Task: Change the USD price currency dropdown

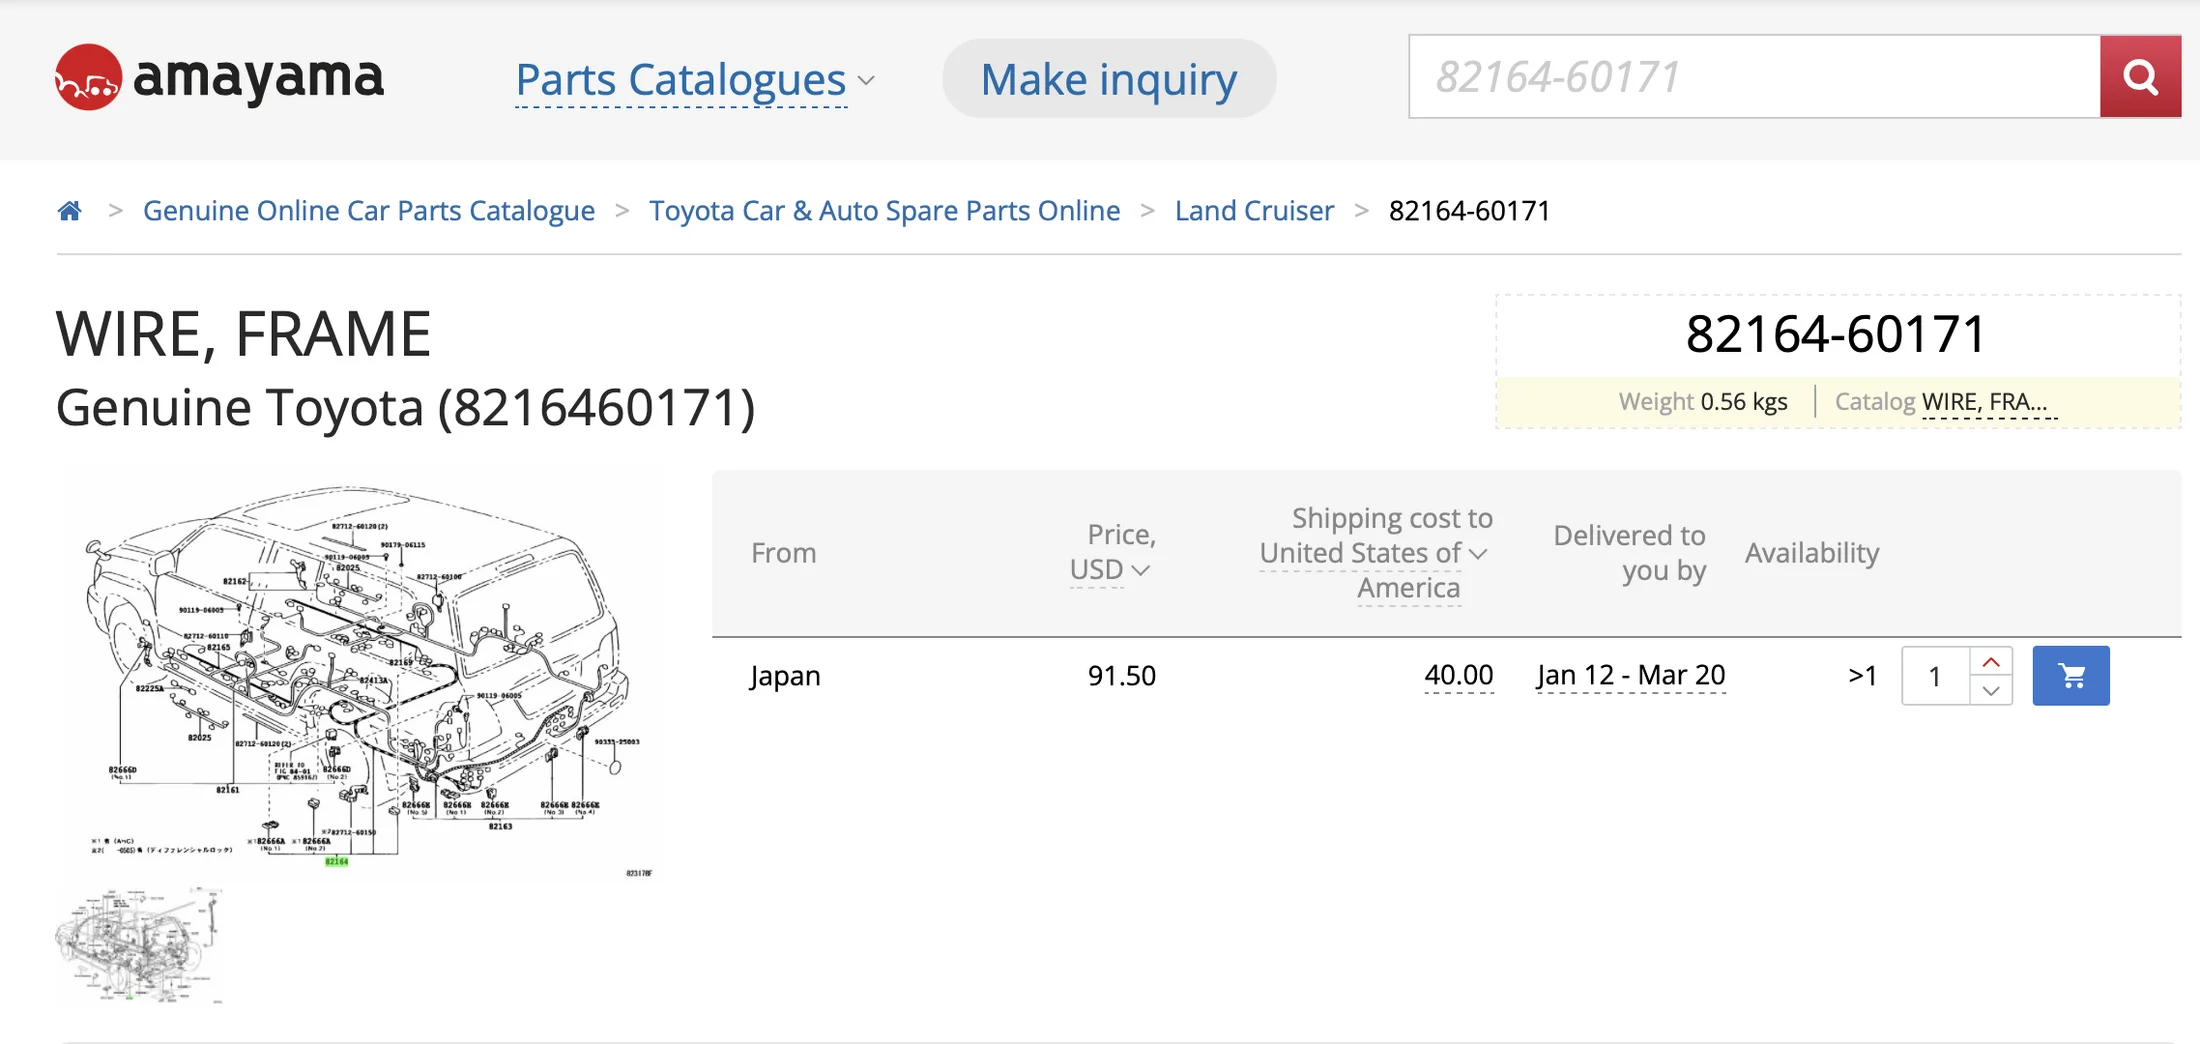Action: click(x=1109, y=570)
